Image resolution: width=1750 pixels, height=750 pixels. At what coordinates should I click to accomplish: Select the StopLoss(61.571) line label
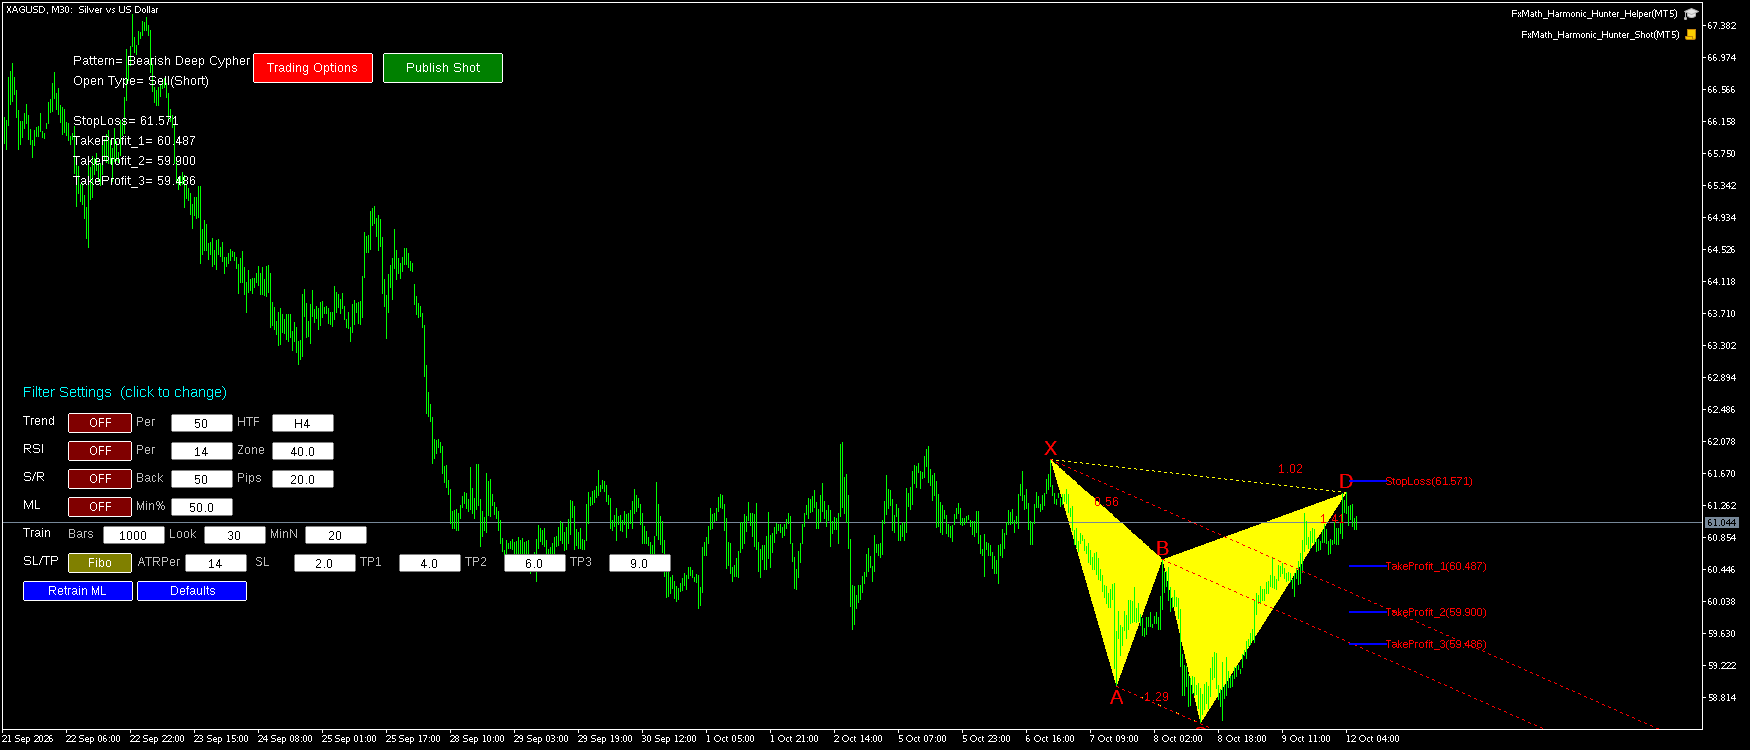pyautogui.click(x=1428, y=481)
